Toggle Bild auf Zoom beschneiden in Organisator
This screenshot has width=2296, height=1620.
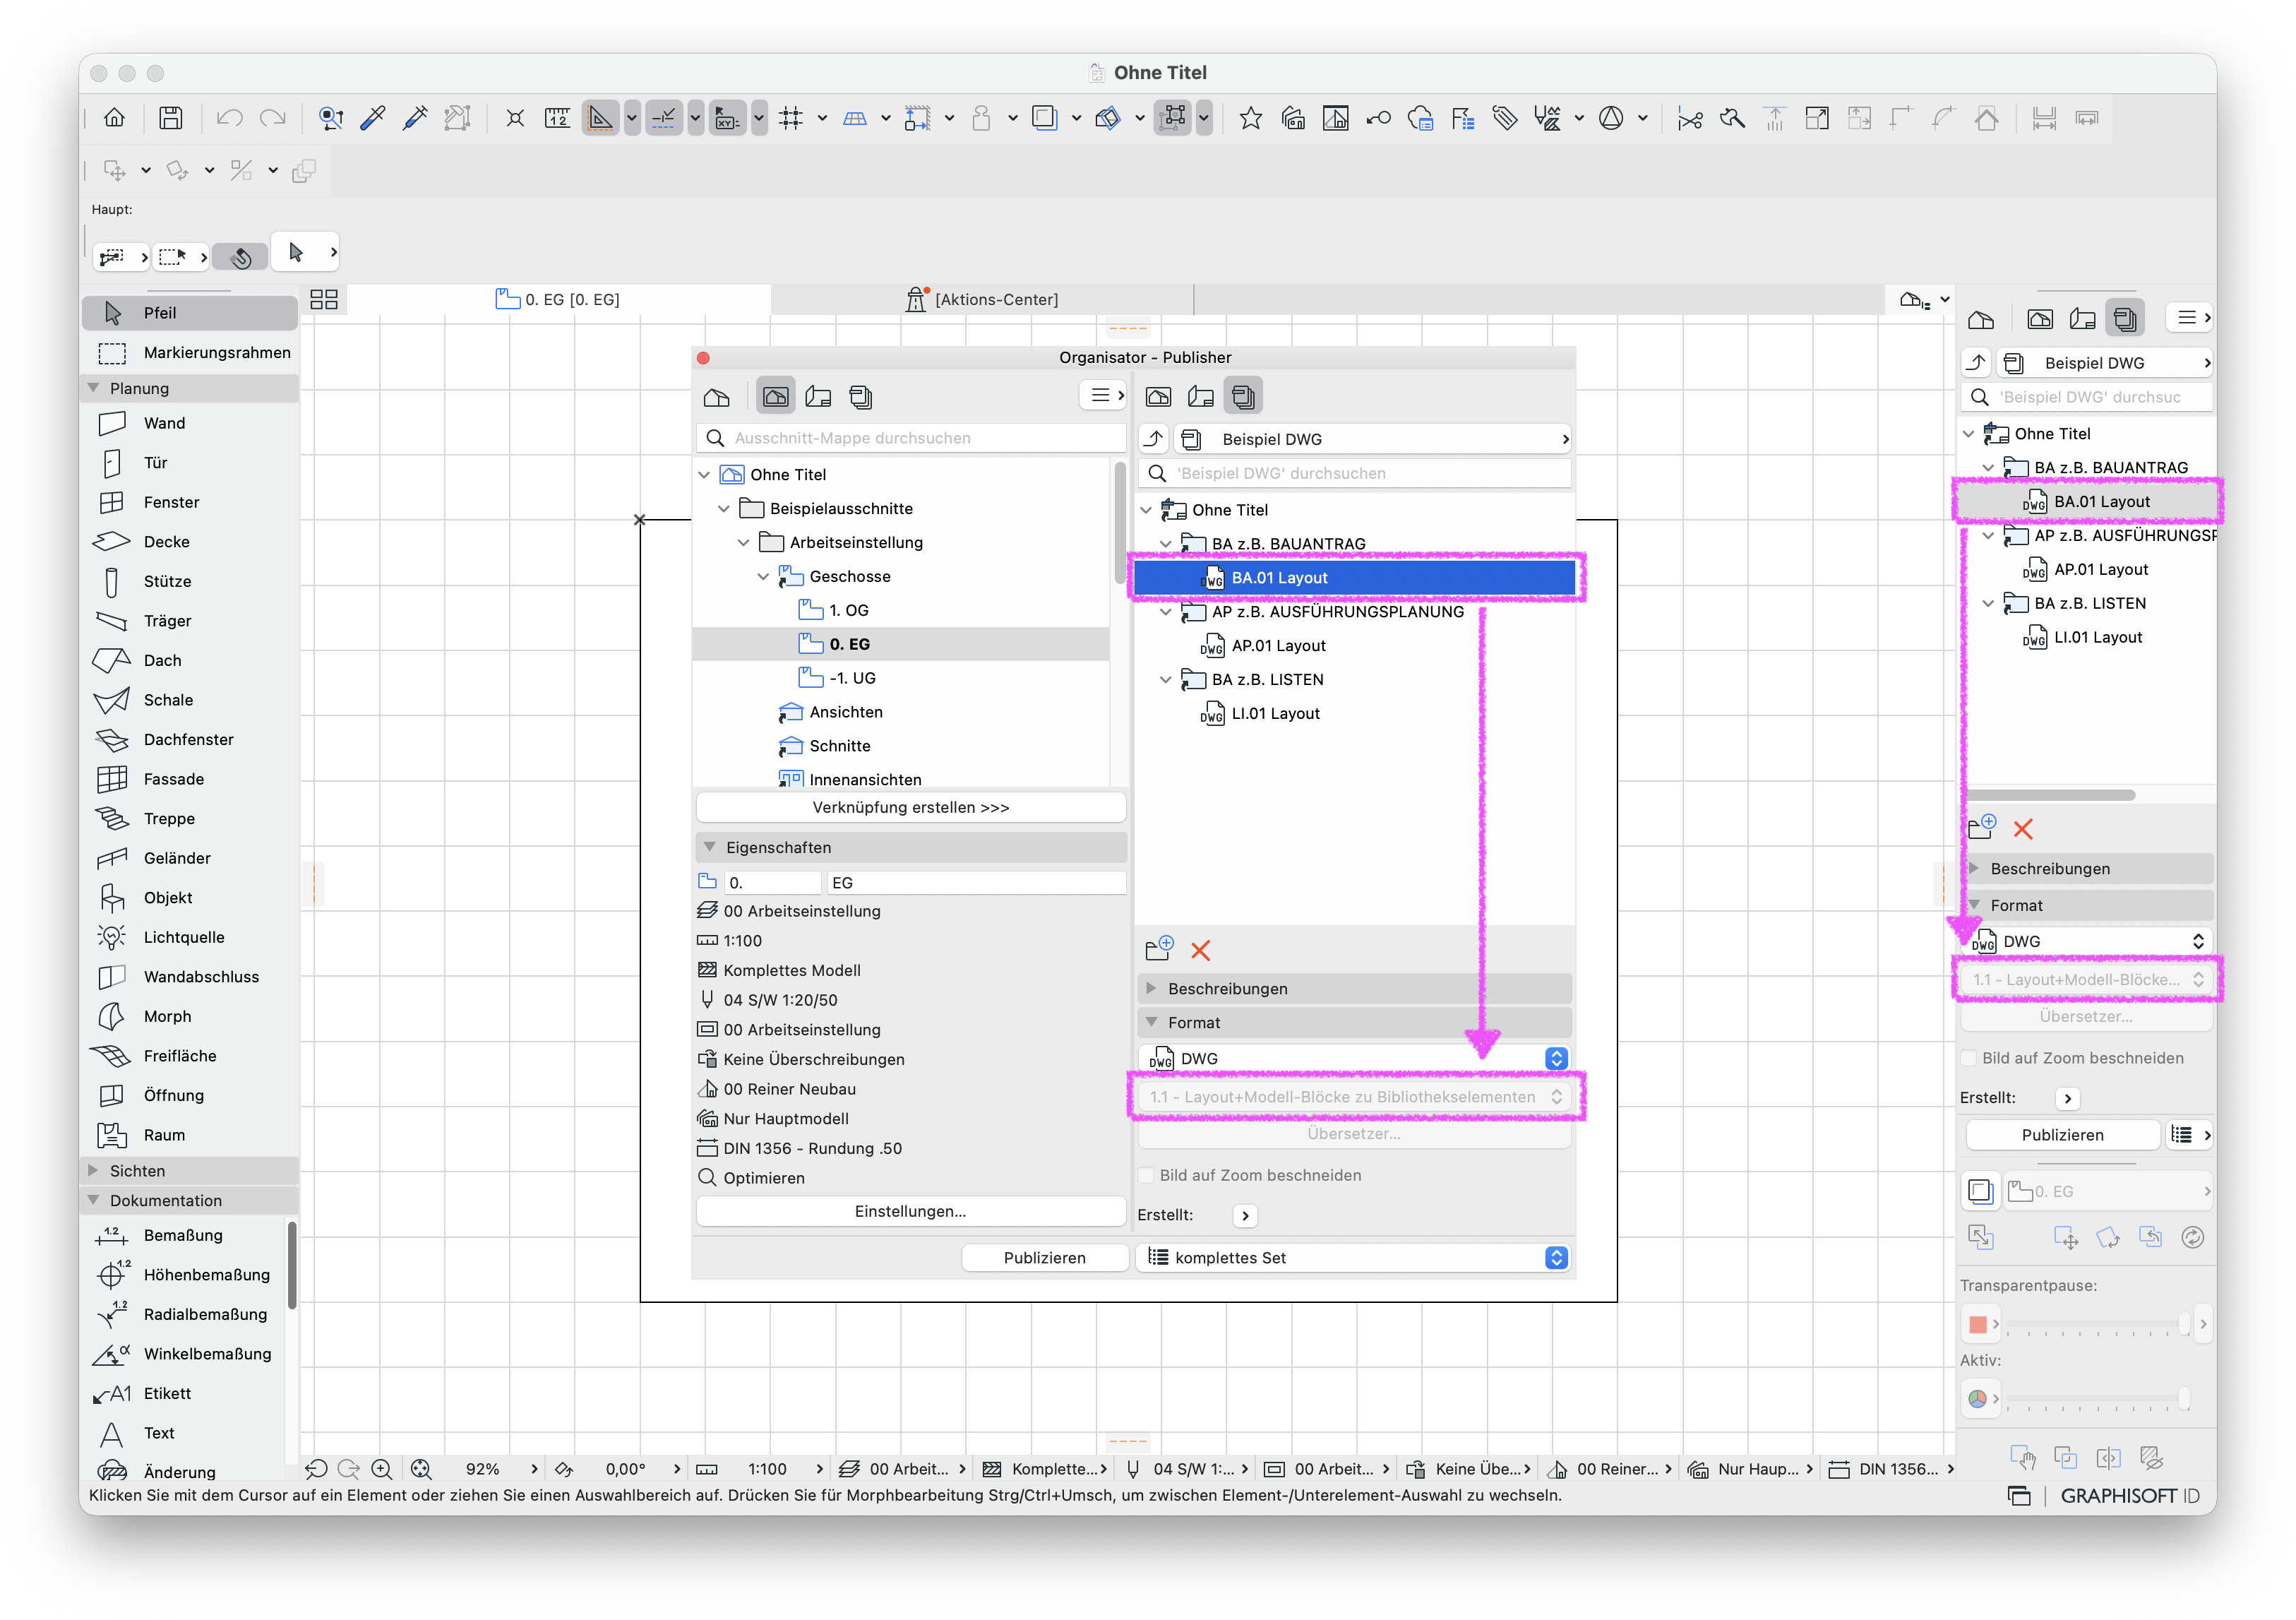[x=1147, y=1175]
